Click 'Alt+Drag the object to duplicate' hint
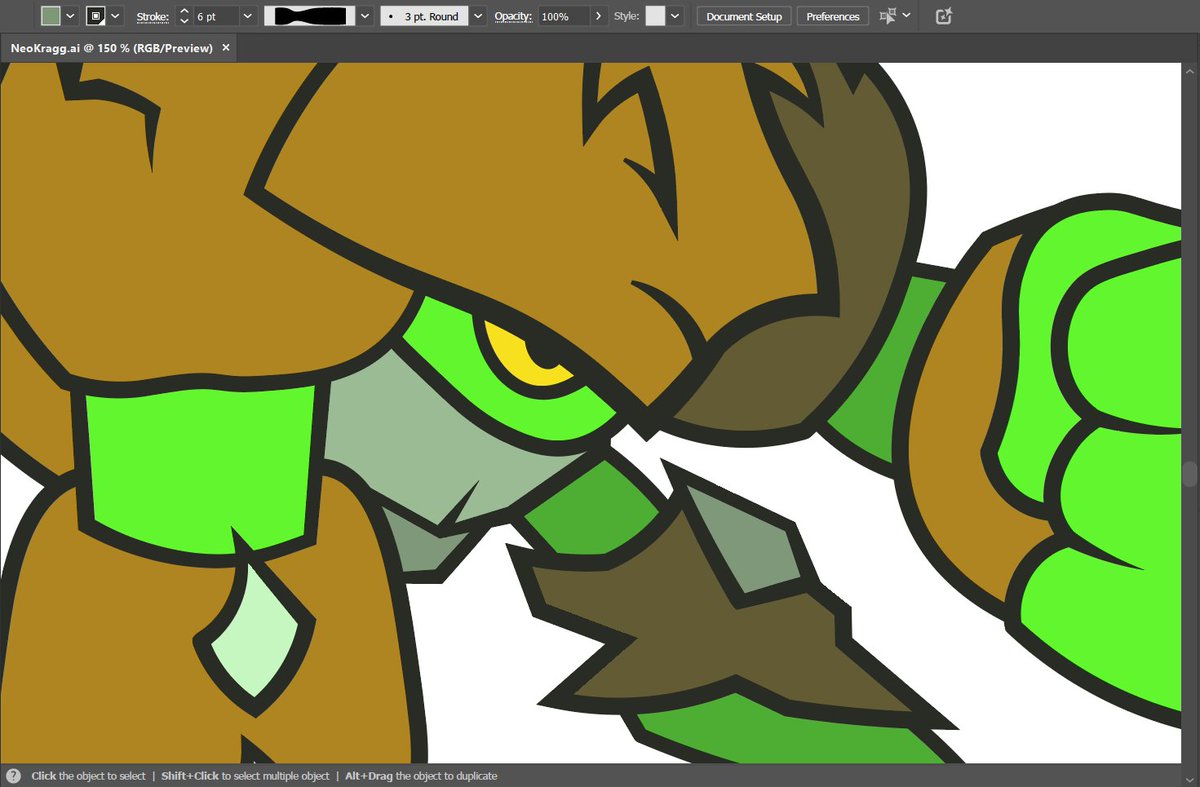 tap(421, 776)
